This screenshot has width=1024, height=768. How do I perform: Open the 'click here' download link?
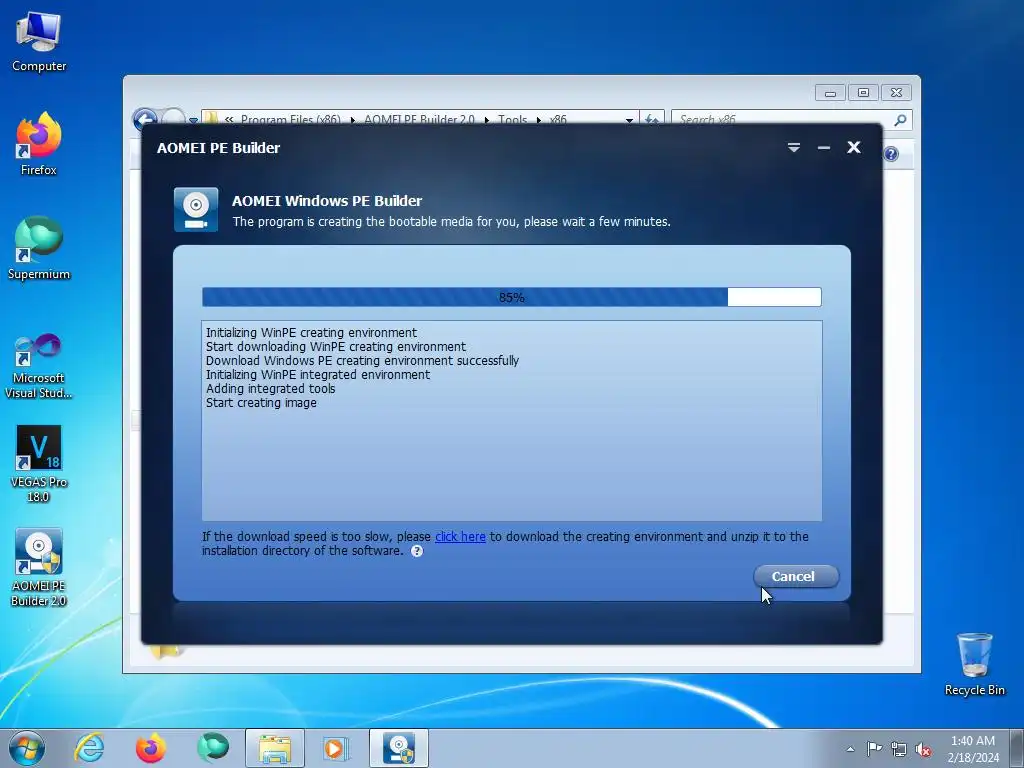(x=460, y=536)
